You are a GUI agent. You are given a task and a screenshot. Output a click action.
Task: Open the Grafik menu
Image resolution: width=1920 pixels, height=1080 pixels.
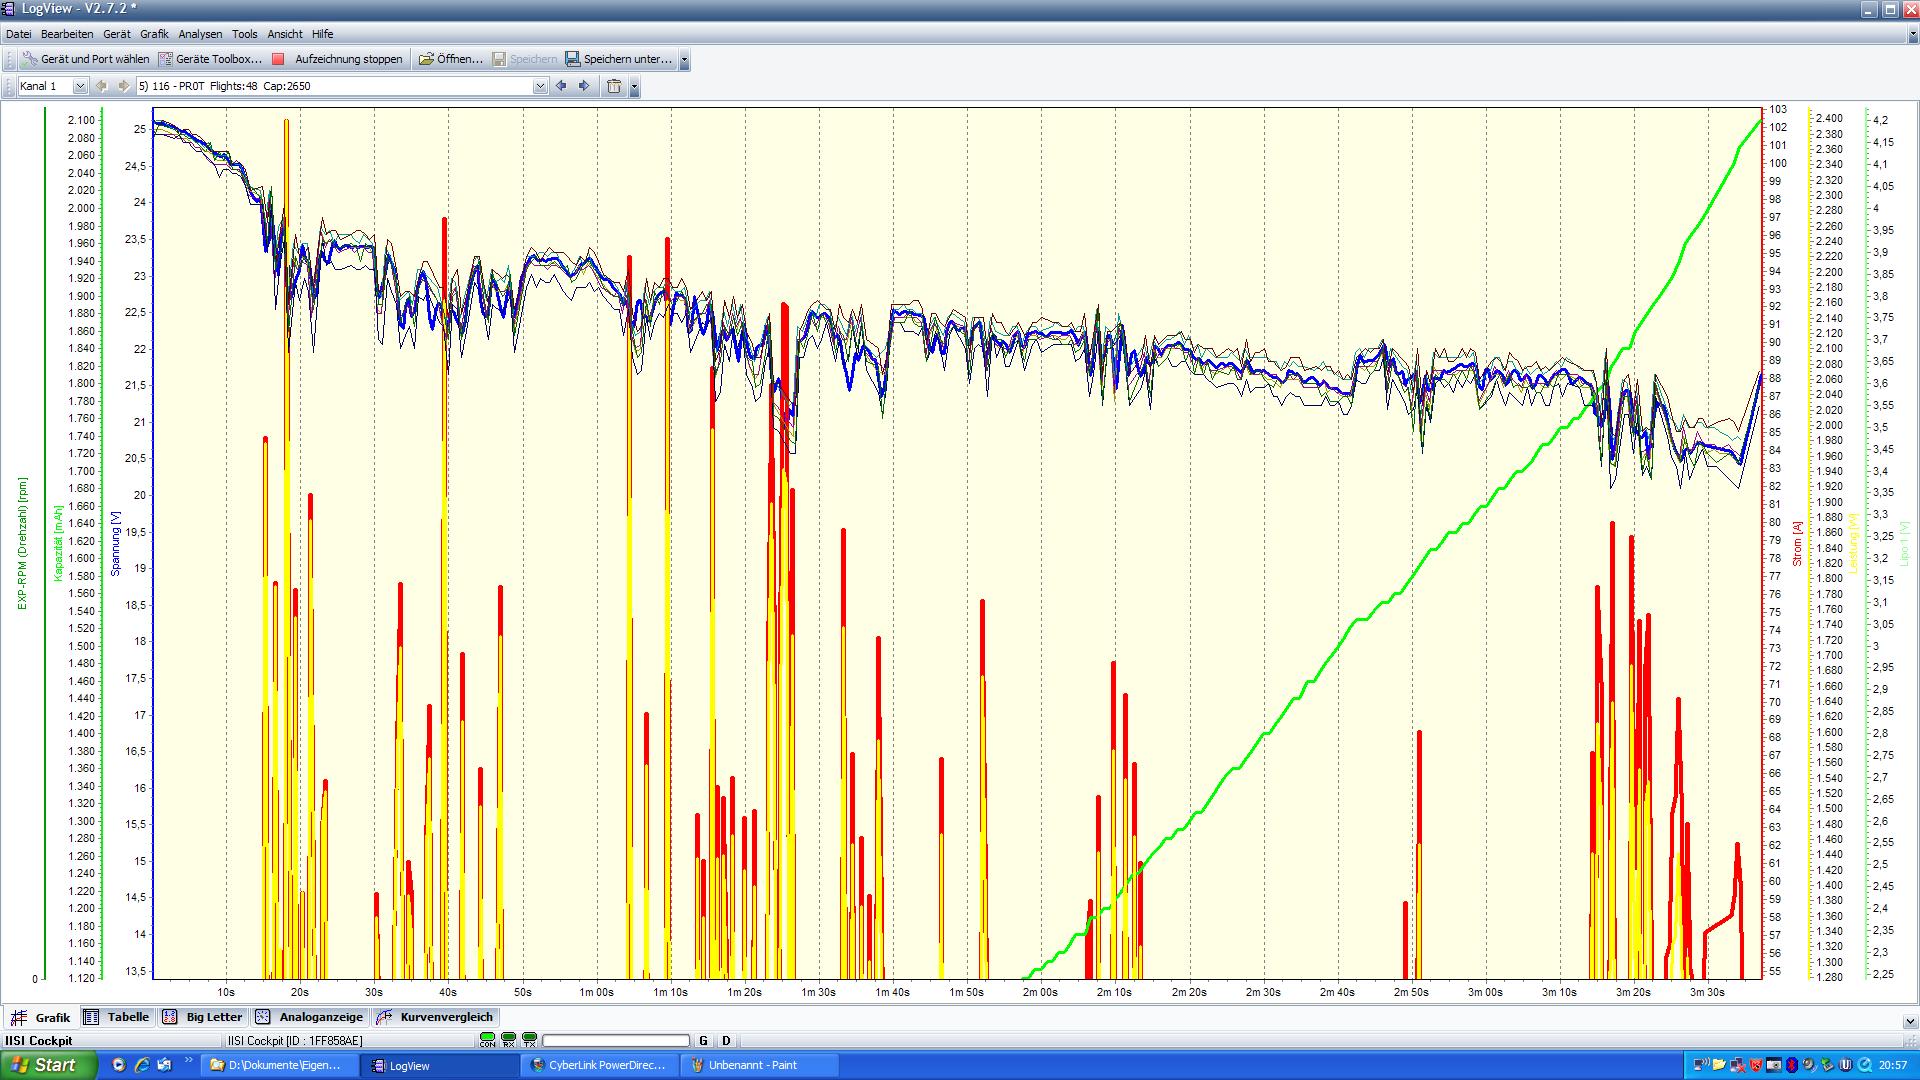click(154, 34)
